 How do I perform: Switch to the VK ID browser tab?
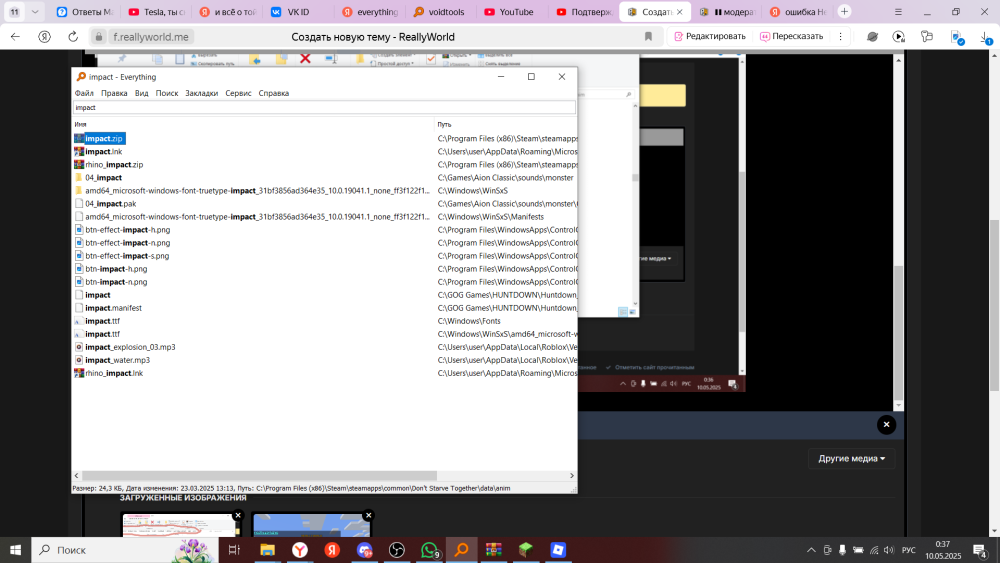297,11
